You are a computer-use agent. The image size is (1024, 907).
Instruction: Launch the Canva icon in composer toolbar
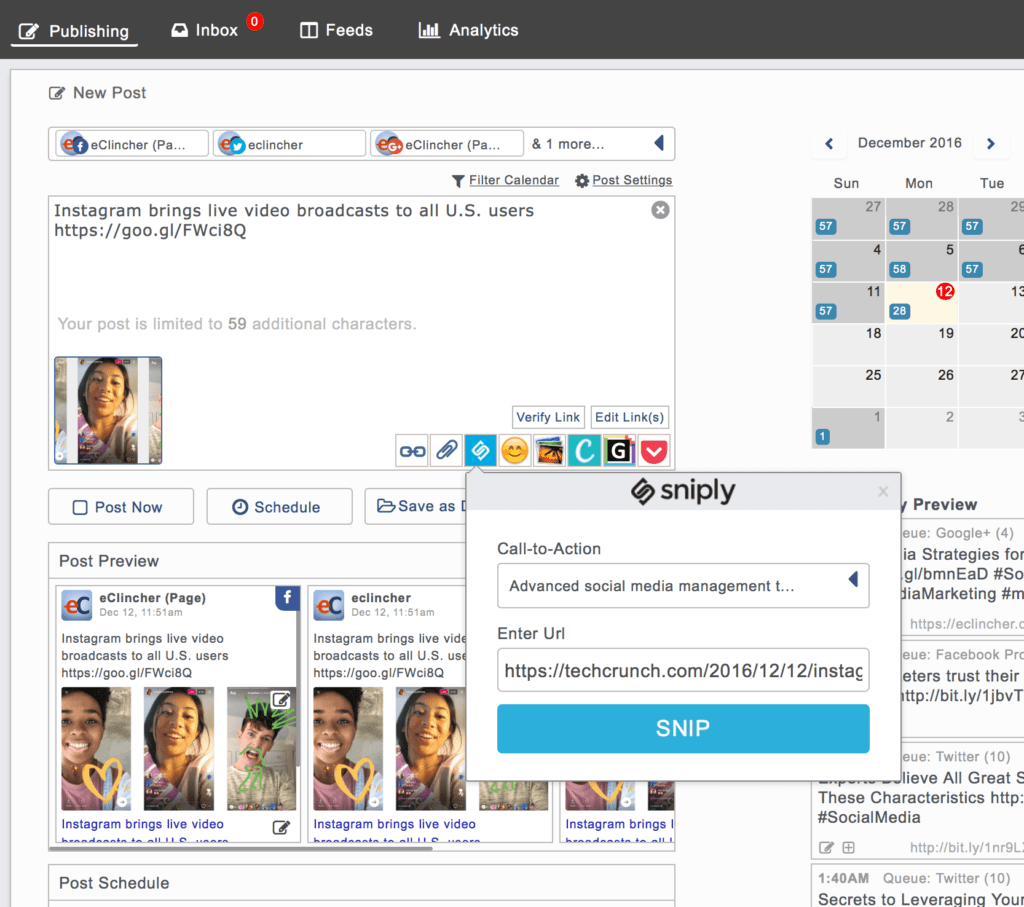(x=584, y=451)
